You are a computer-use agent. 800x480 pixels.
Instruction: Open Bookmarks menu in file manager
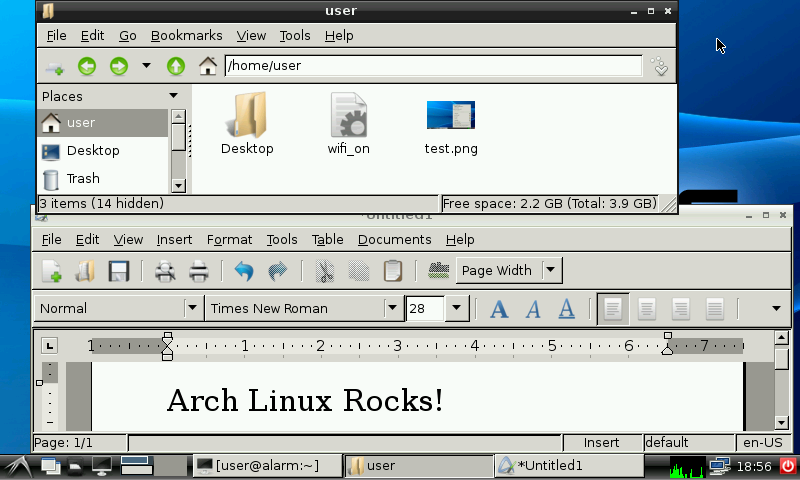coord(186,36)
